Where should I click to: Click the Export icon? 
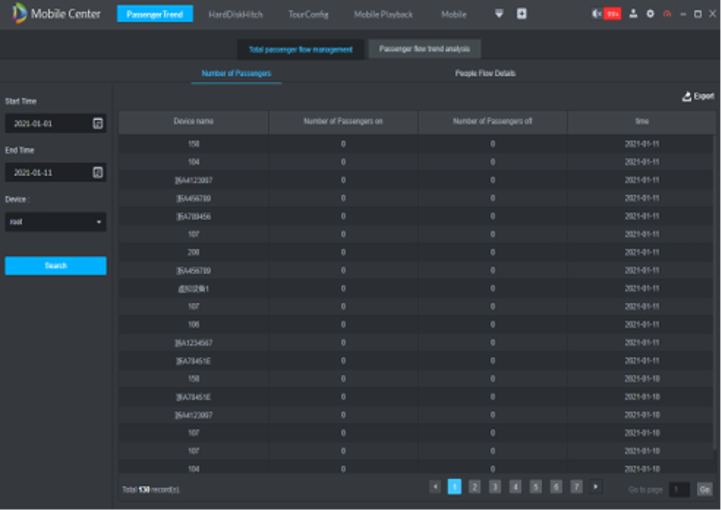687,96
